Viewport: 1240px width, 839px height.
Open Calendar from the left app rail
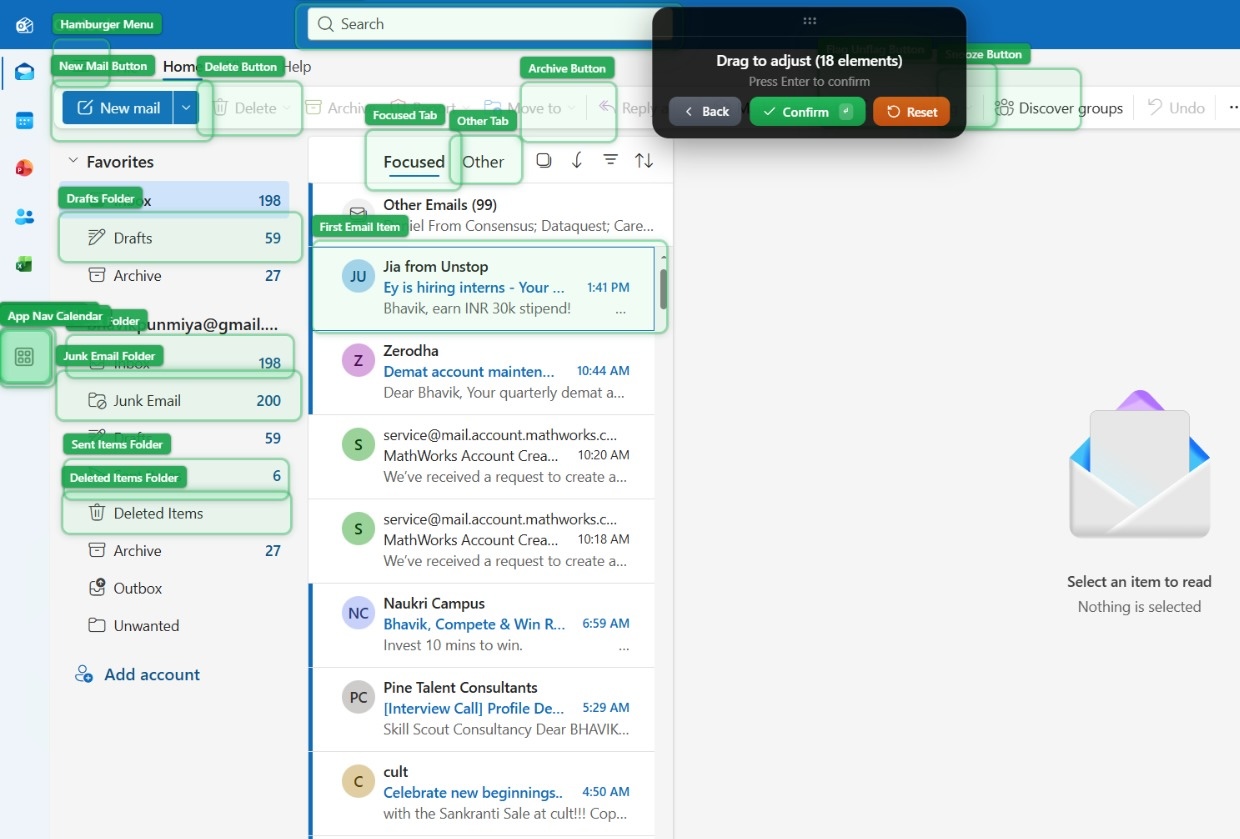pyautogui.click(x=24, y=121)
